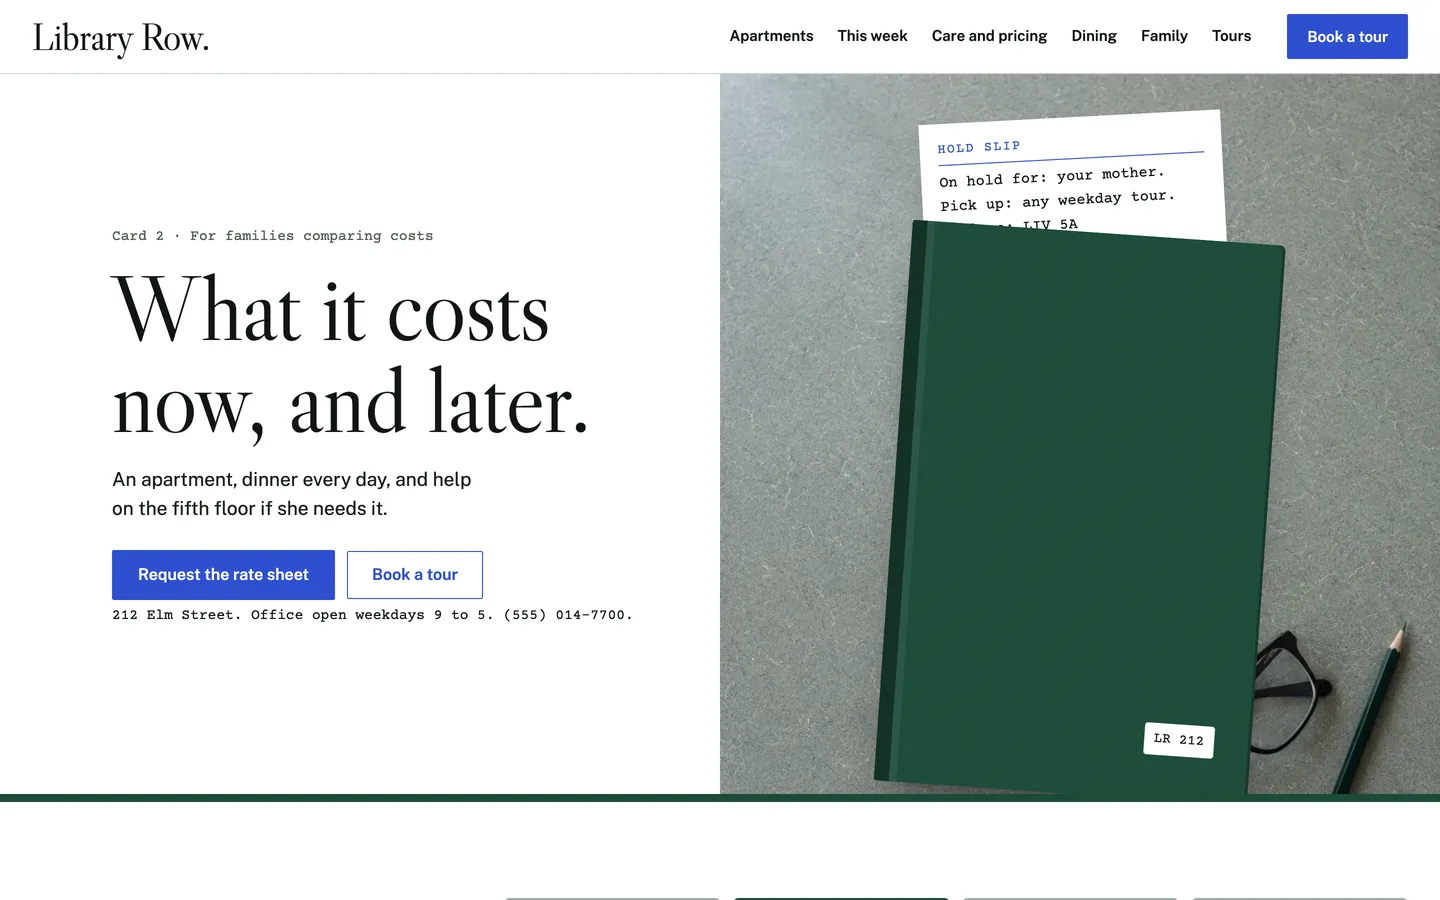Click the hold slip note image
The image size is (1440, 900).
click(x=1072, y=177)
